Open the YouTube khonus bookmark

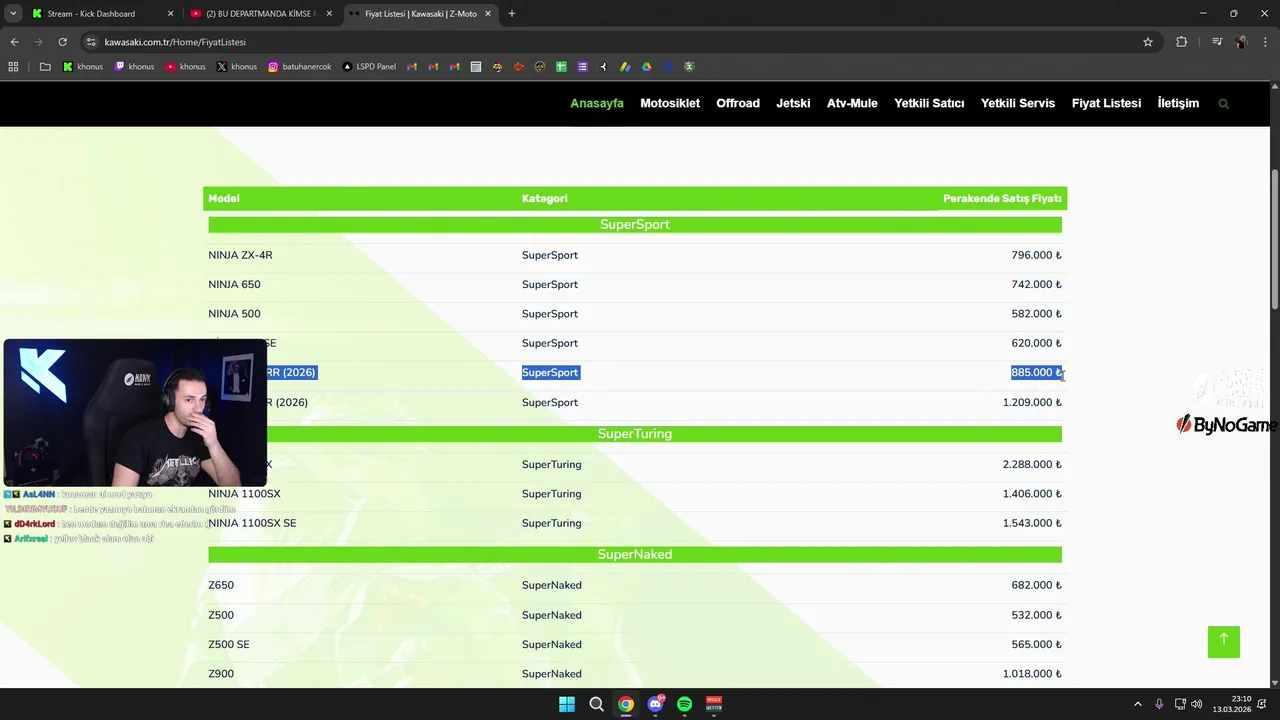(186, 67)
